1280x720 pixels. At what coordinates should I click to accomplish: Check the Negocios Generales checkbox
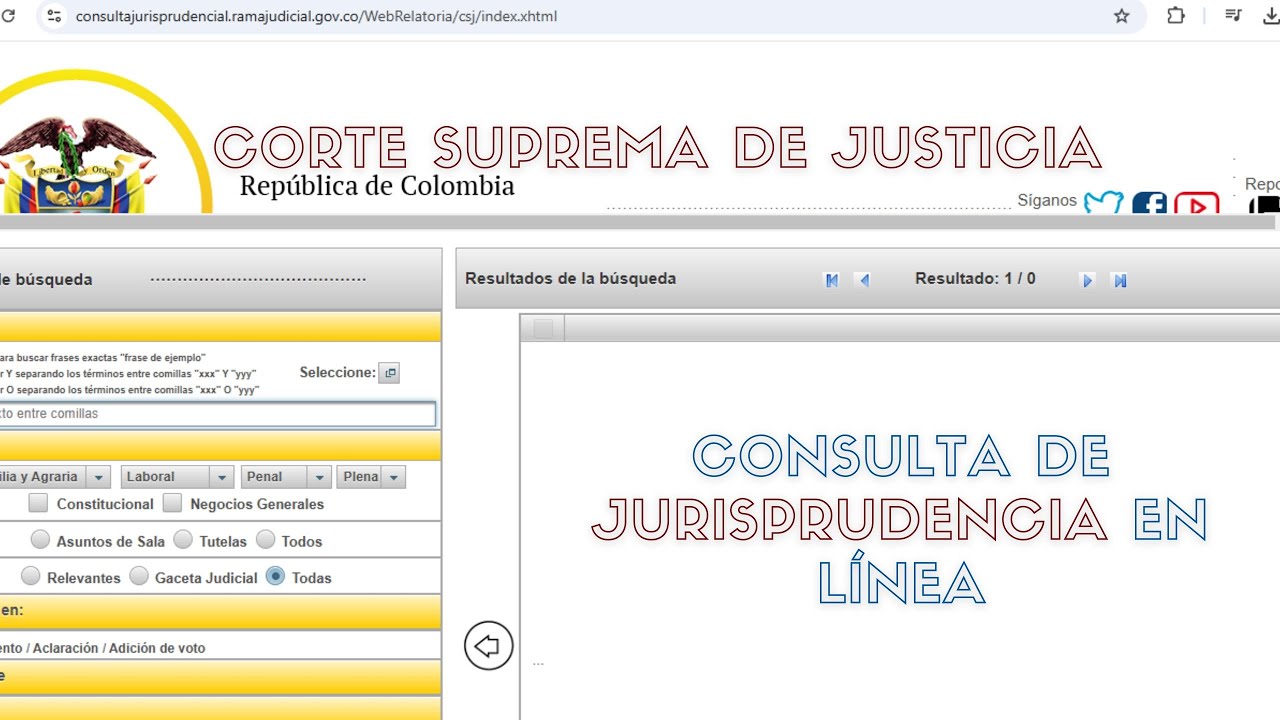click(x=172, y=503)
